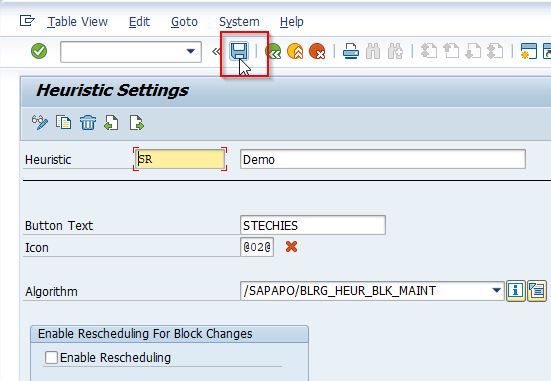Click the Delete trash can icon
551x381 pixels.
pyautogui.click(x=88, y=123)
